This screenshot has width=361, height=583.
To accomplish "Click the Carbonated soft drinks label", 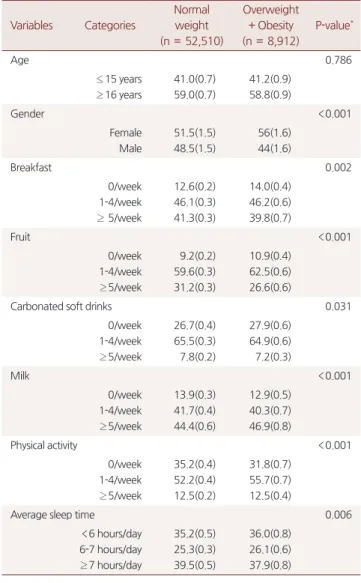I will tap(61, 306).
